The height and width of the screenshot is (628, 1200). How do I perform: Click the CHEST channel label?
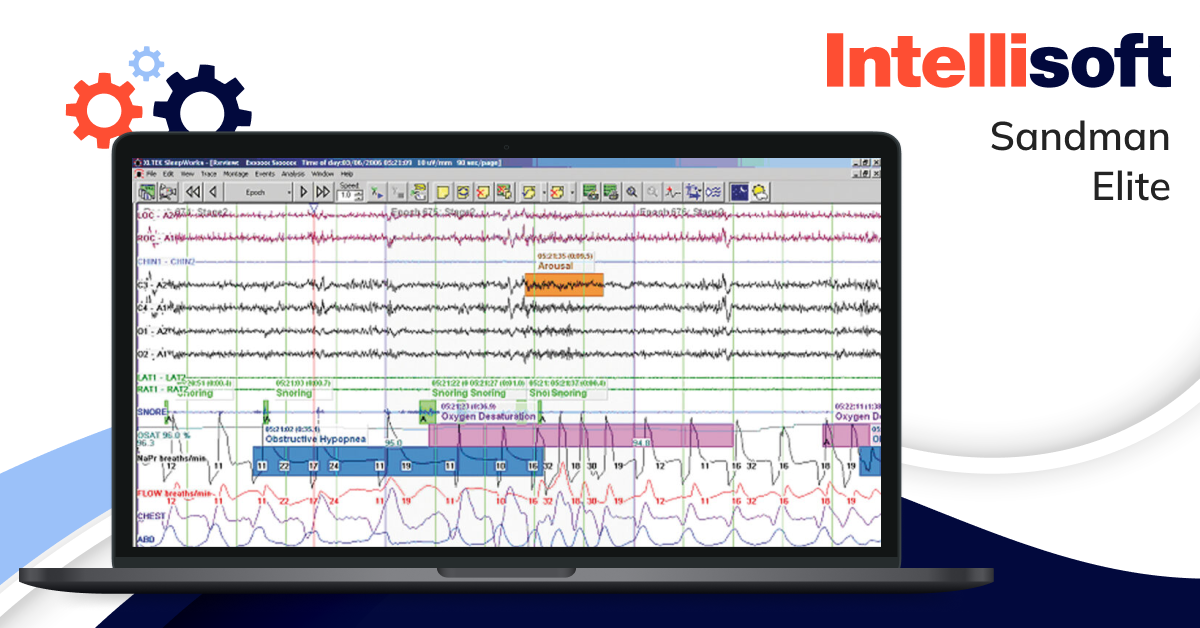[x=151, y=516]
